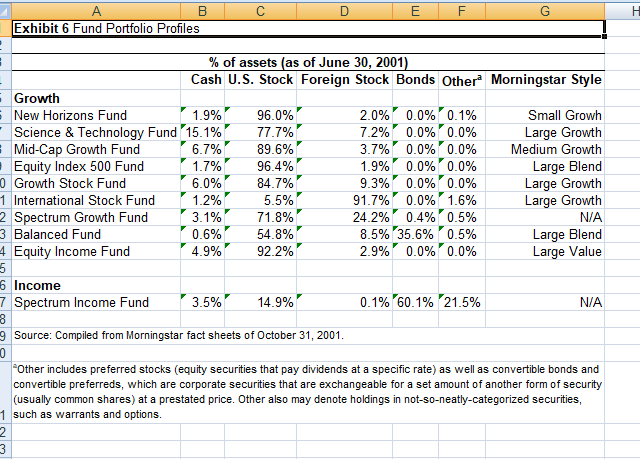Click the 'New Horizons Fund' cell
Image resolution: width=640 pixels, height=459 pixels.
click(x=96, y=115)
